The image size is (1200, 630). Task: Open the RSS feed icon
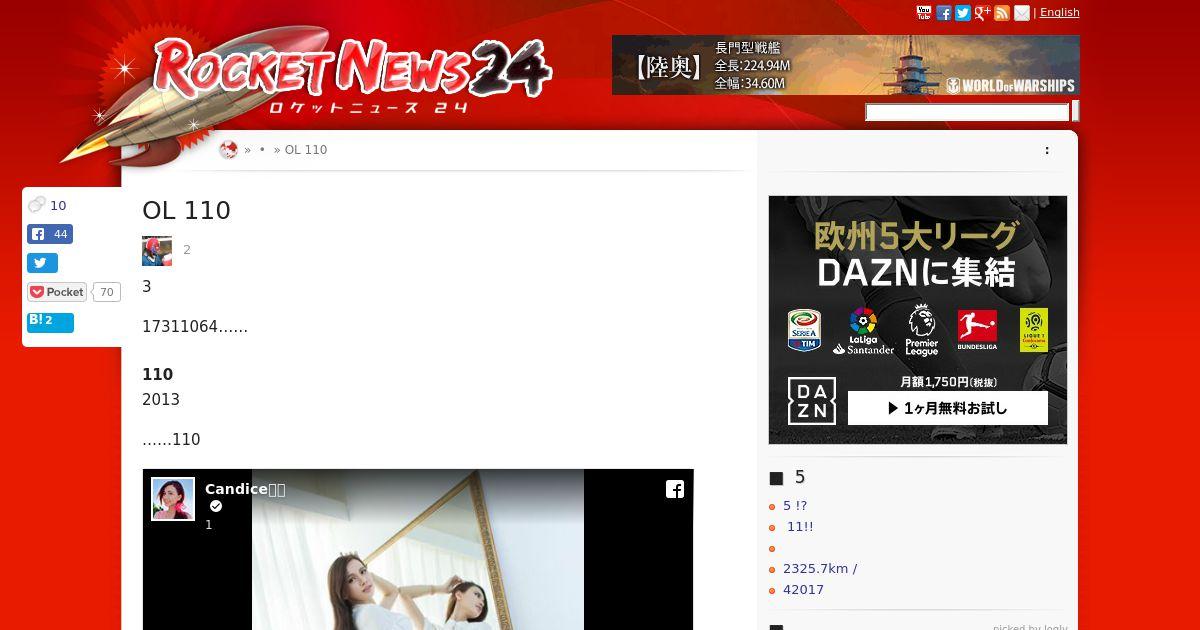[1002, 13]
